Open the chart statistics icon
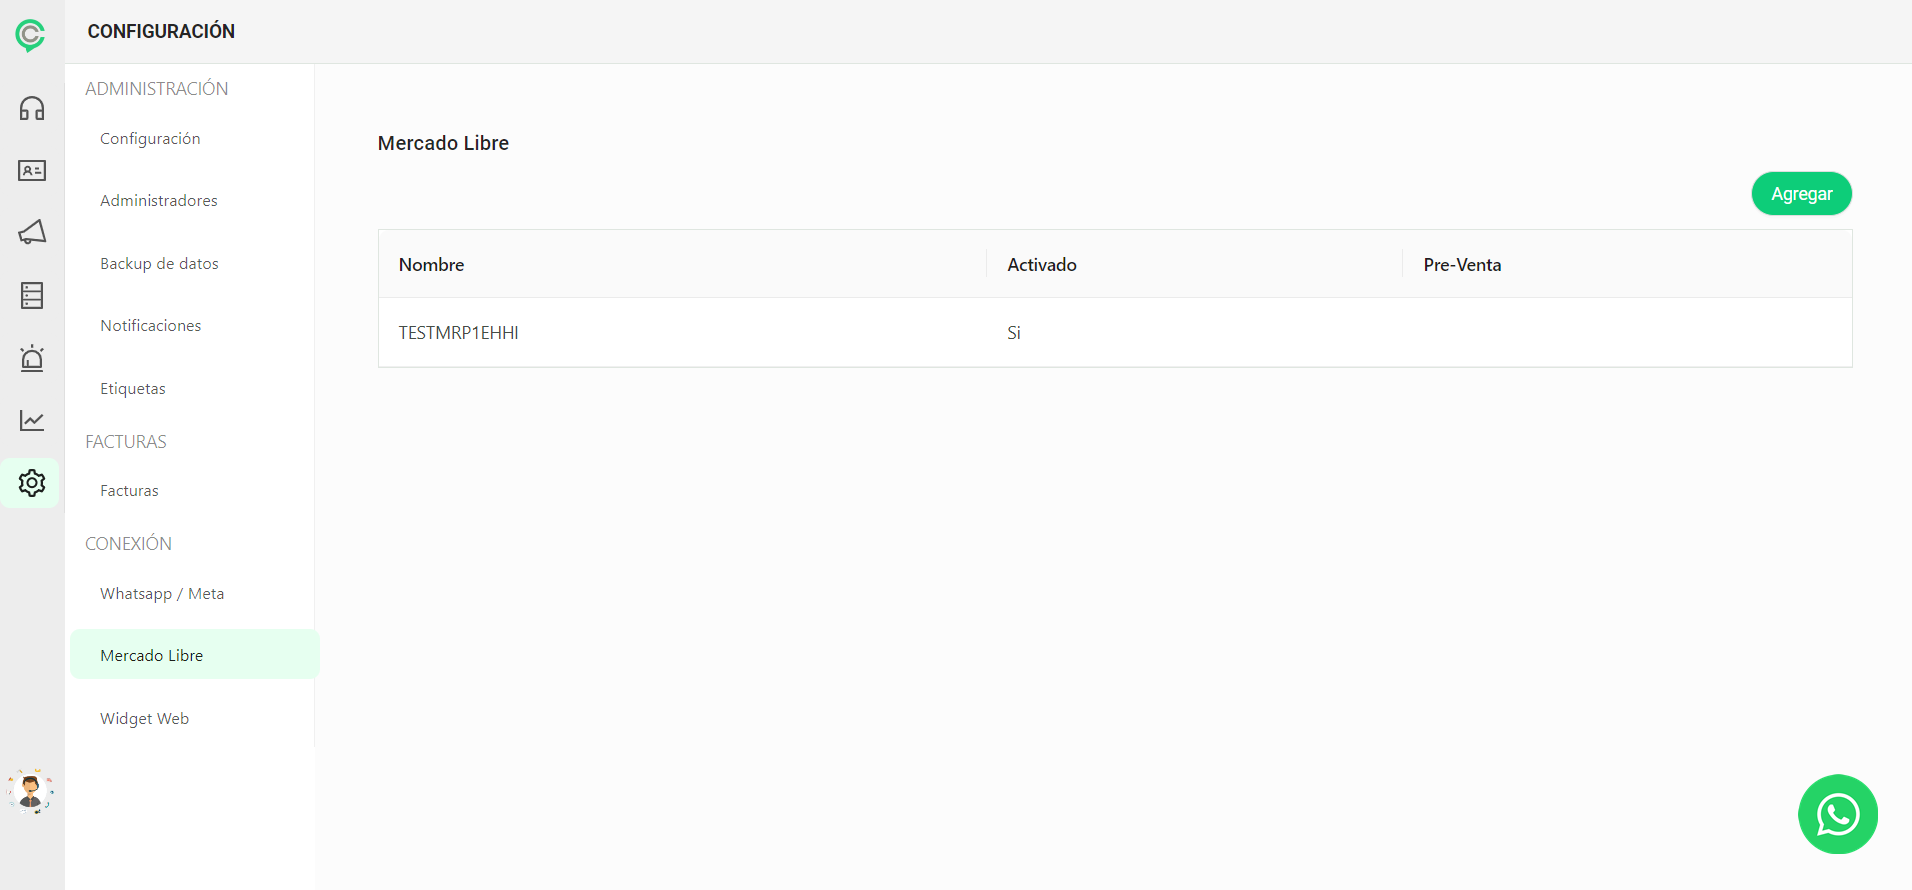 [32, 420]
